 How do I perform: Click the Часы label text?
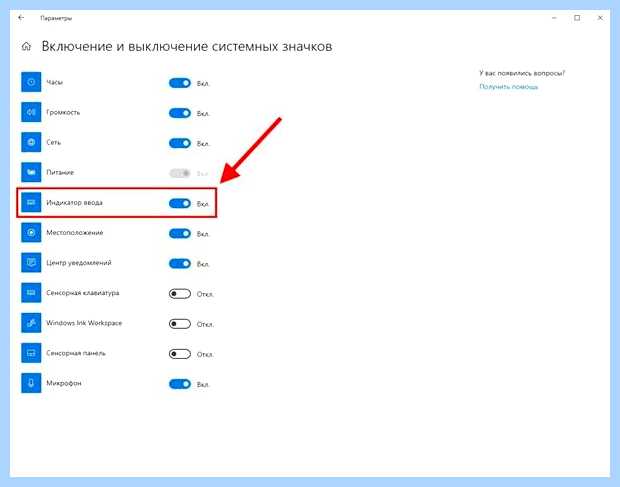pyautogui.click(x=55, y=82)
